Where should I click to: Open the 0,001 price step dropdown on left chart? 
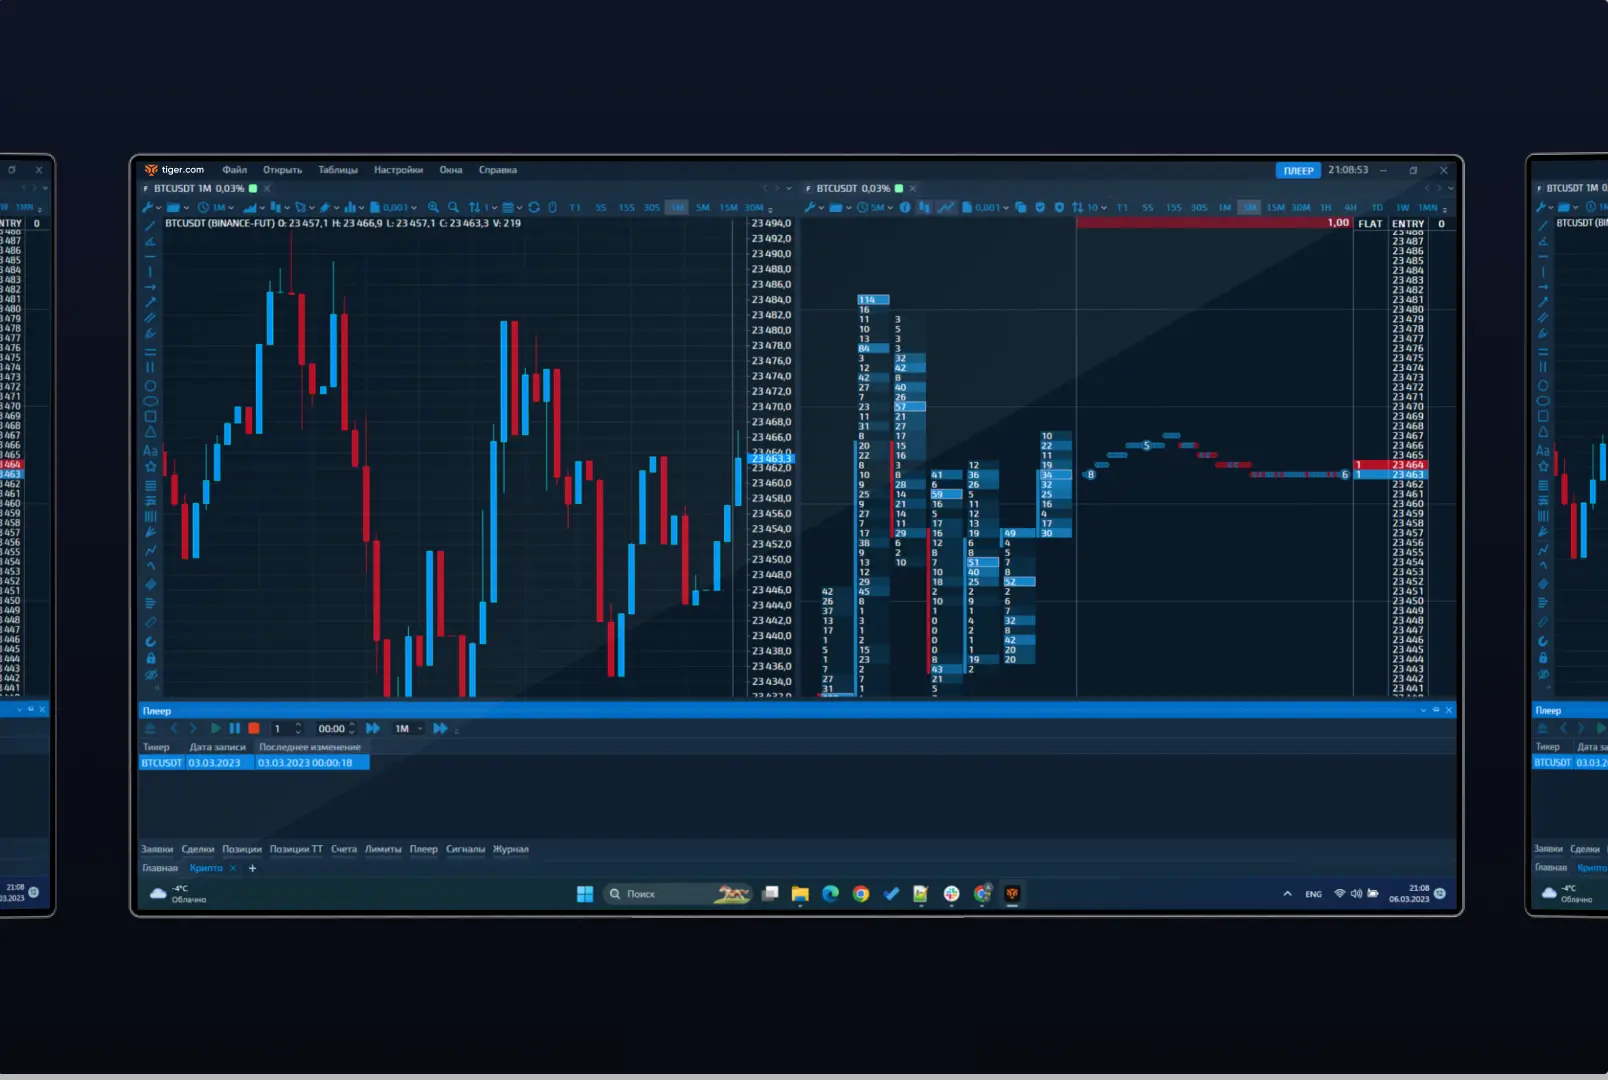click(x=394, y=208)
